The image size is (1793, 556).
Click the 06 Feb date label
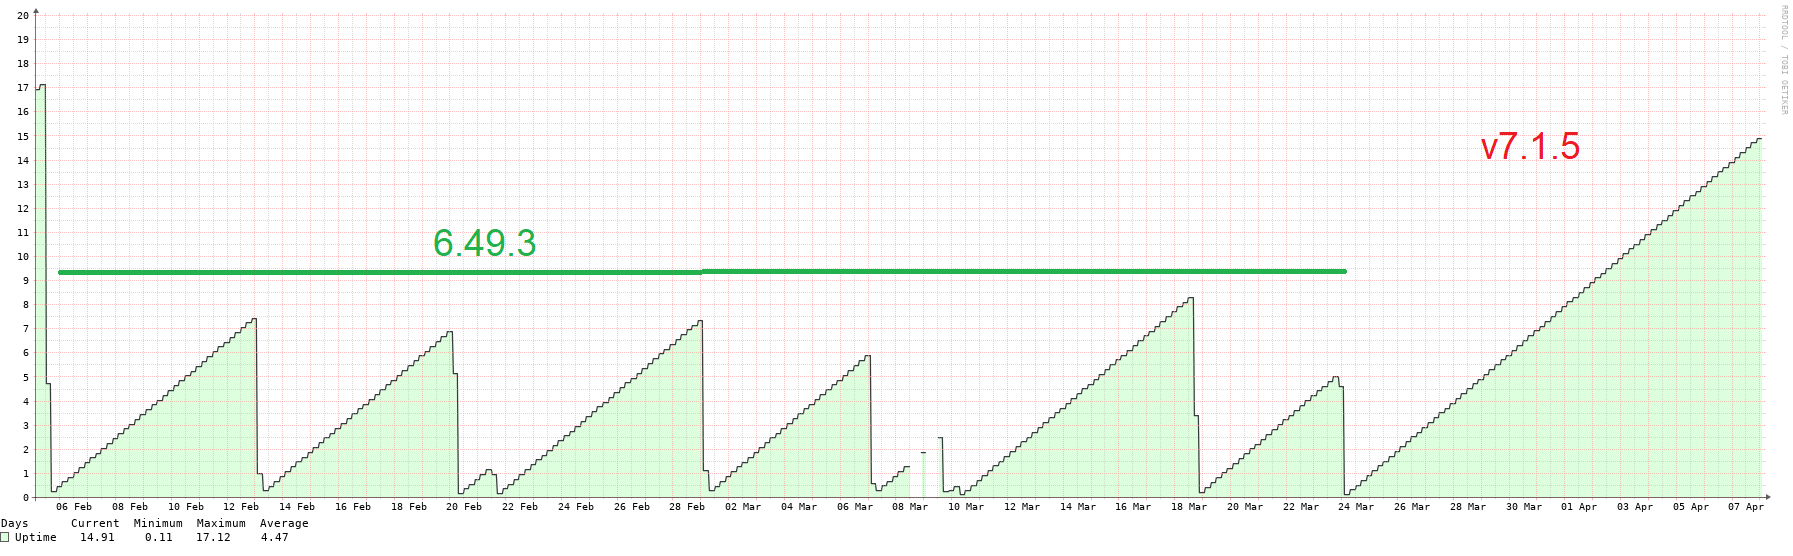point(74,507)
